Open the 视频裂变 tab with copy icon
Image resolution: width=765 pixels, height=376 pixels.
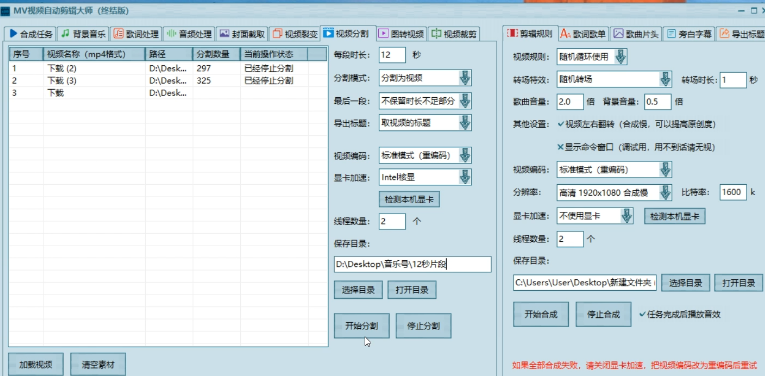[295, 34]
